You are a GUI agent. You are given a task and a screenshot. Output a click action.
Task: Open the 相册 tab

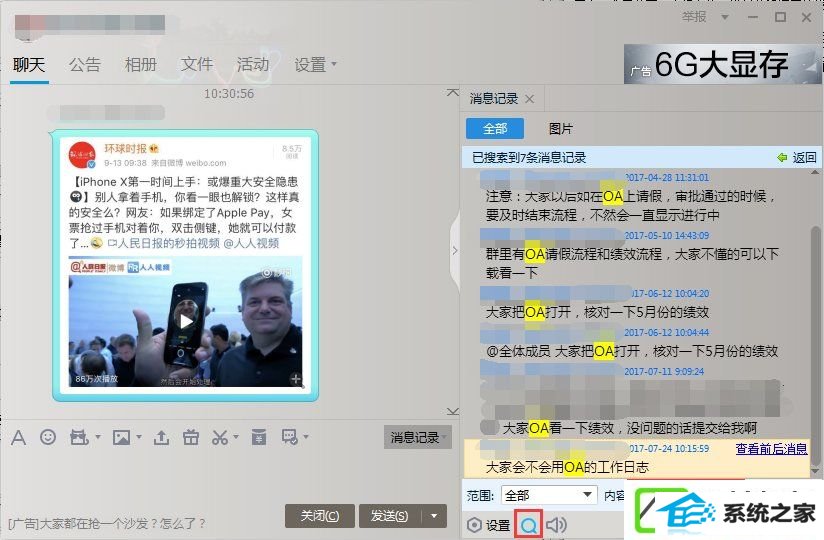pyautogui.click(x=141, y=65)
